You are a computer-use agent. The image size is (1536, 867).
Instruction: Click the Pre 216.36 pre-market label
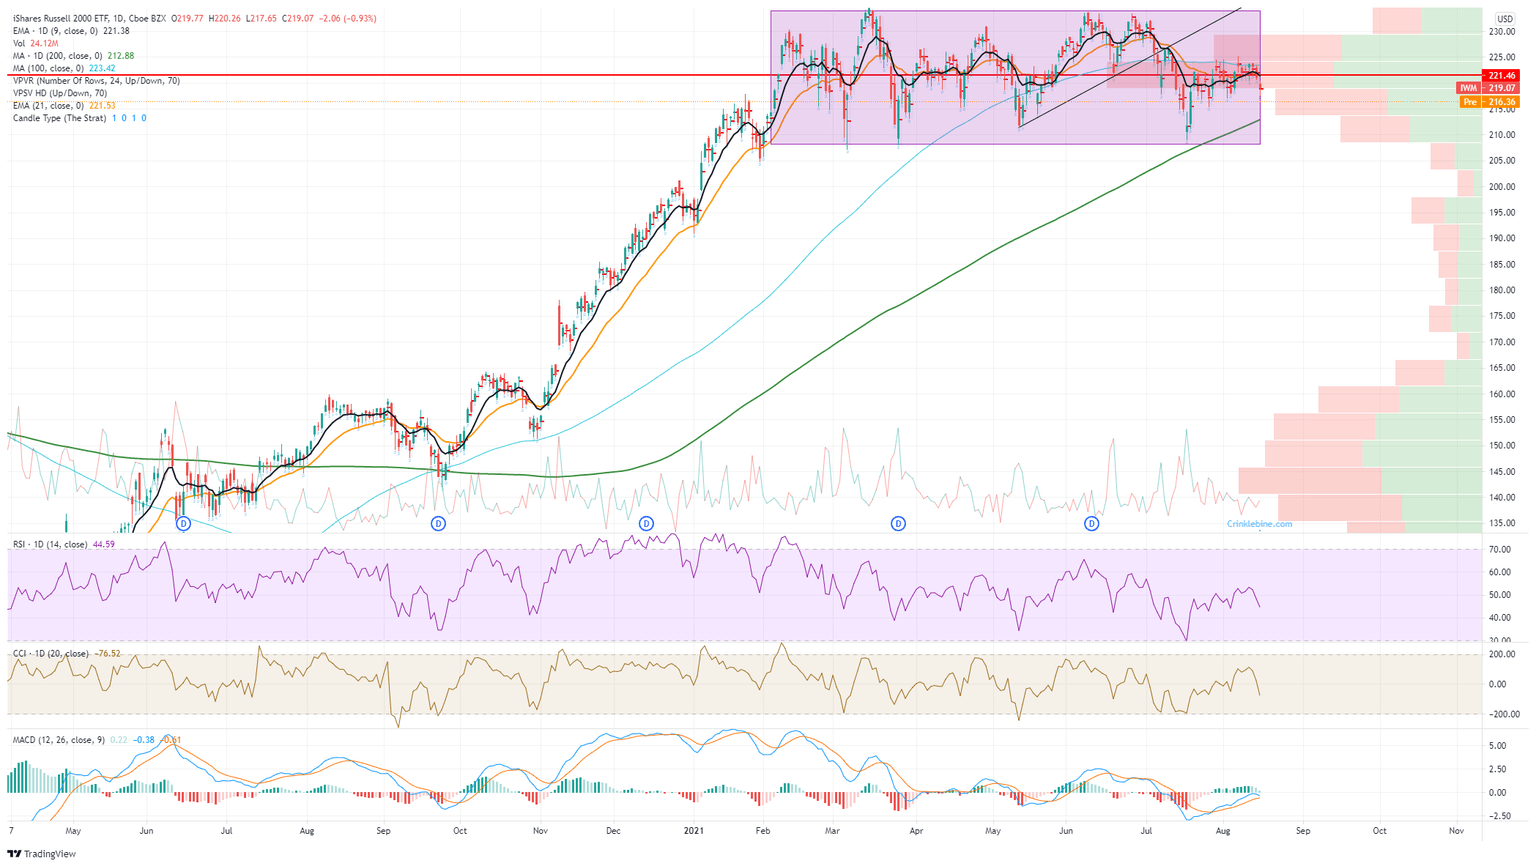1491,102
